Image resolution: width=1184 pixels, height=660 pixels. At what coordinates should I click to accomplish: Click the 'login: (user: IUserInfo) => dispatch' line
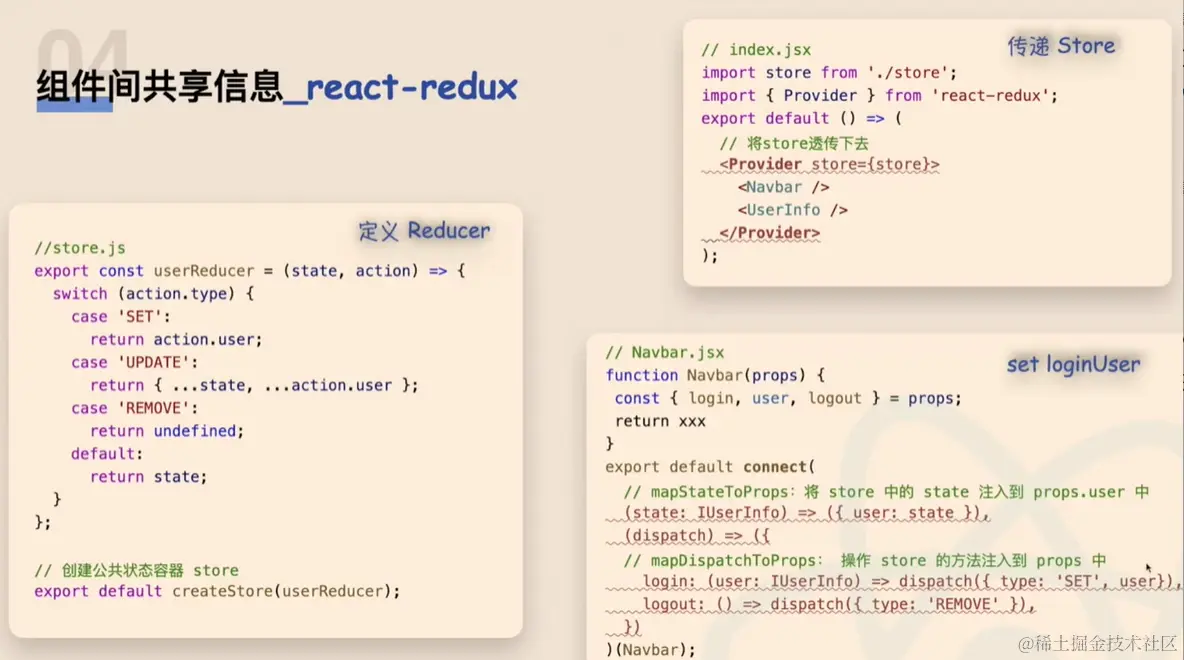point(911,581)
